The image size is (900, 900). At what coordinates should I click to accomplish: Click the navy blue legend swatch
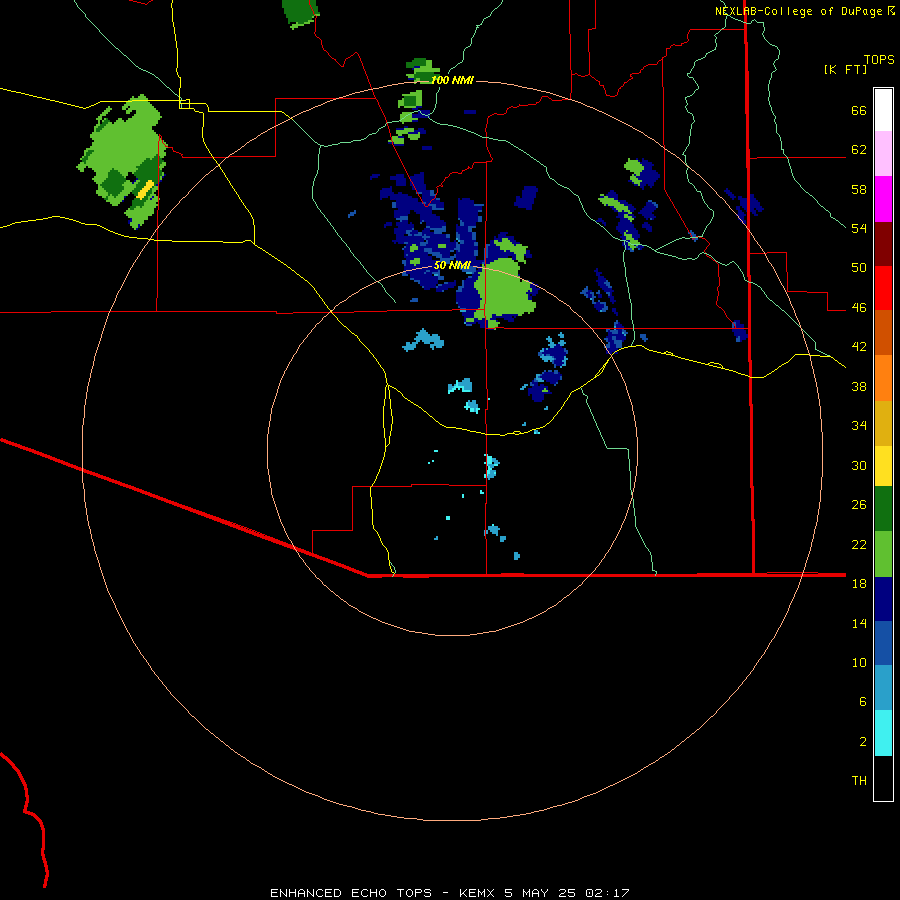[x=883, y=599]
